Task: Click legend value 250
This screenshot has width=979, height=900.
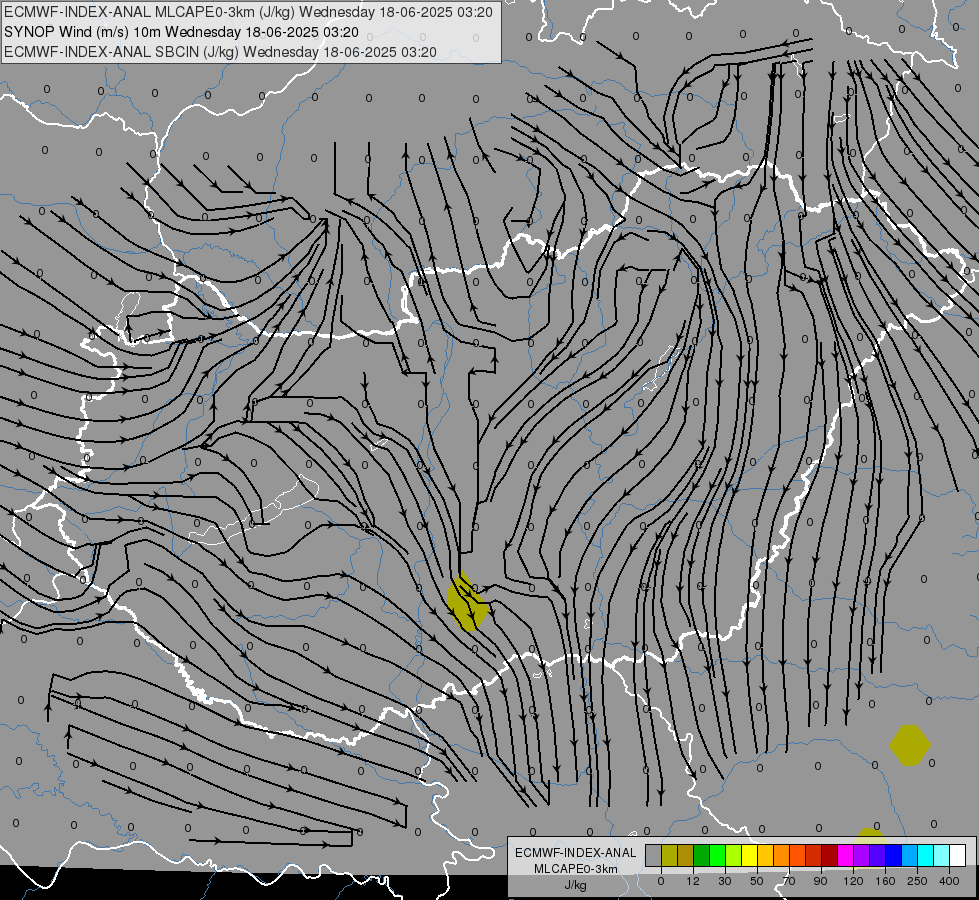Action: pos(917,881)
